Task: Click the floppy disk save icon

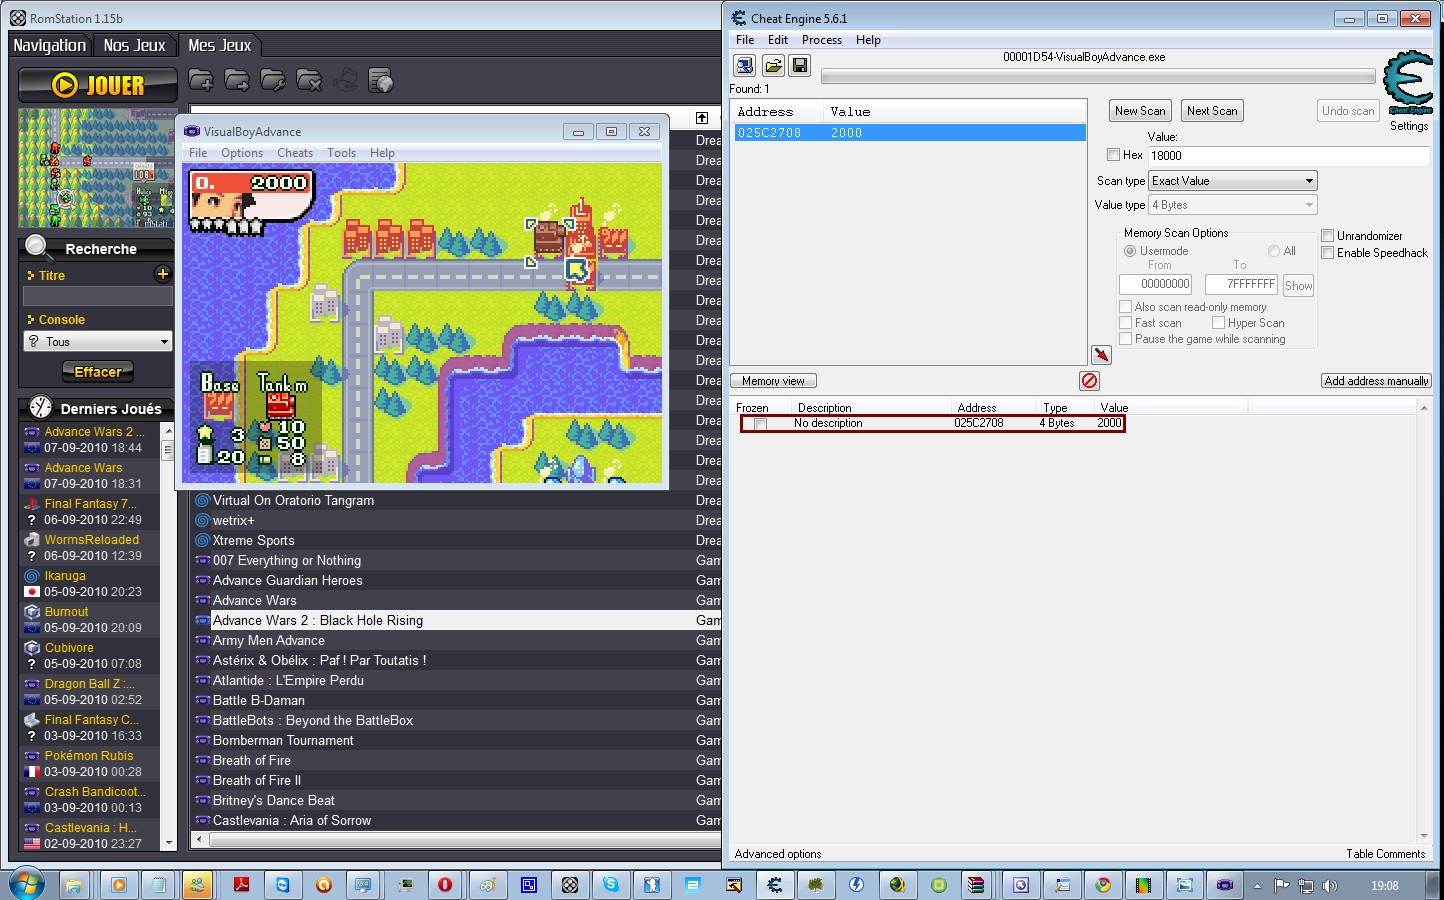Action: coord(800,65)
